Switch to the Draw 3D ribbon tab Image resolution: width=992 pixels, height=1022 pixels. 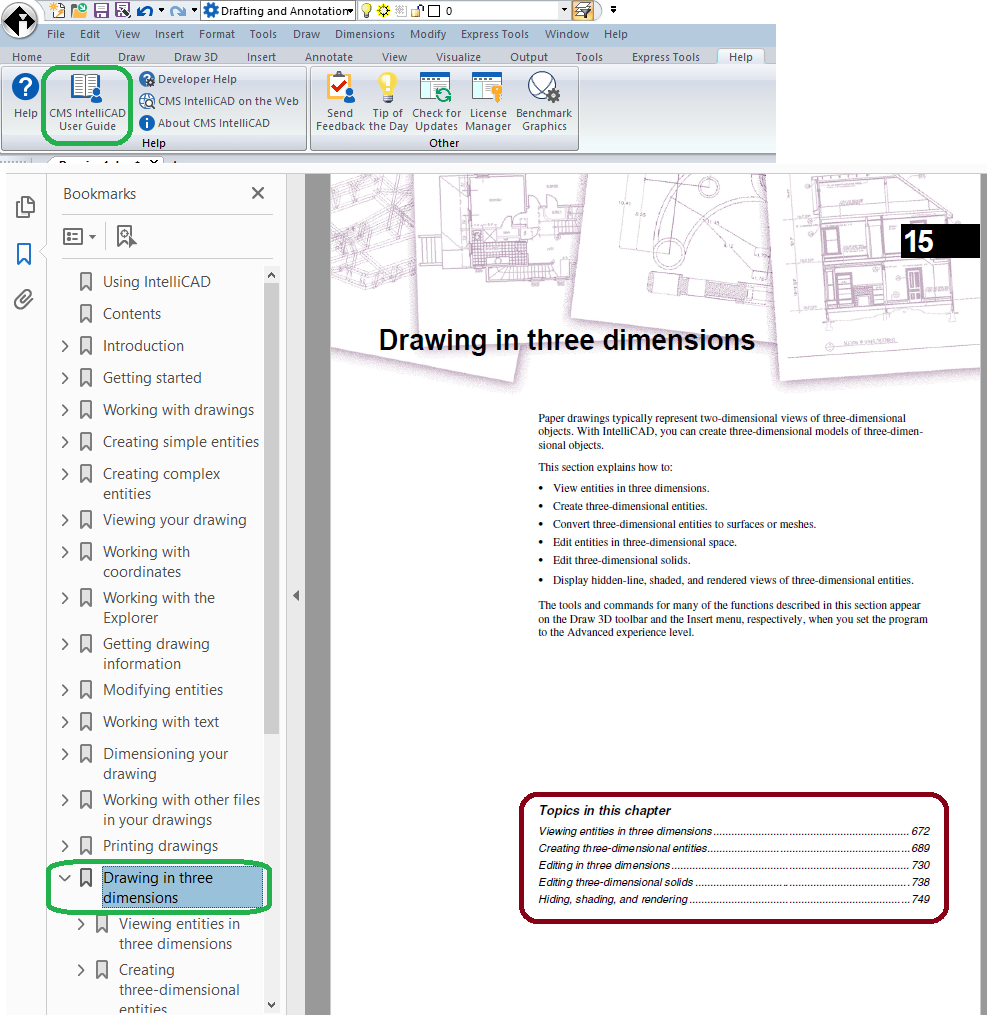point(196,57)
